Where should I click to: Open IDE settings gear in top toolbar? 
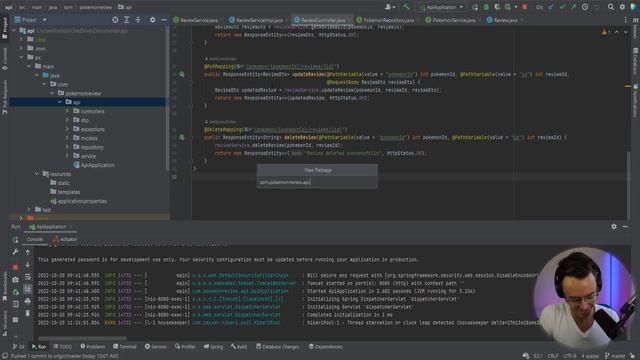pyautogui.click(x=622, y=7)
